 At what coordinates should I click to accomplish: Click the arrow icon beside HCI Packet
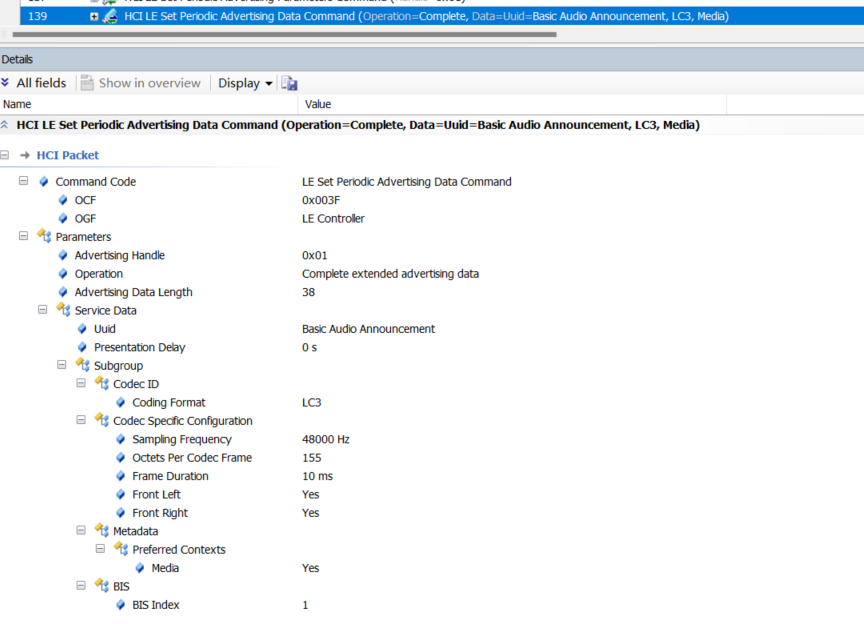coord(25,155)
